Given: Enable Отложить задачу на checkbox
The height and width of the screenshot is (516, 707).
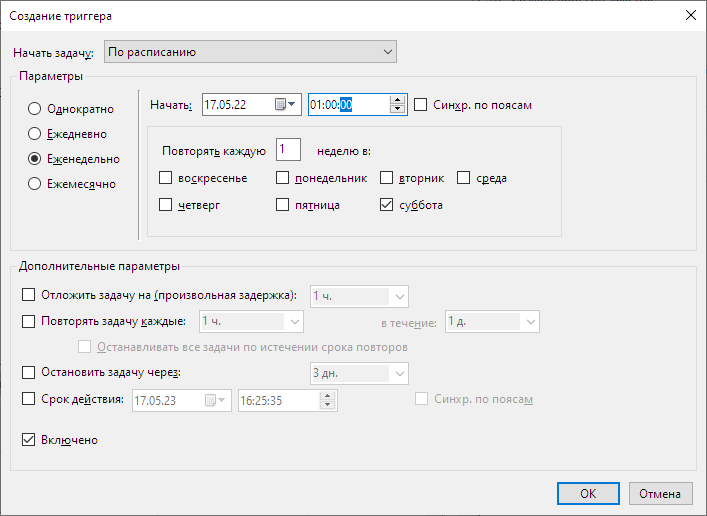Looking at the screenshot, I should pyautogui.click(x=28, y=295).
